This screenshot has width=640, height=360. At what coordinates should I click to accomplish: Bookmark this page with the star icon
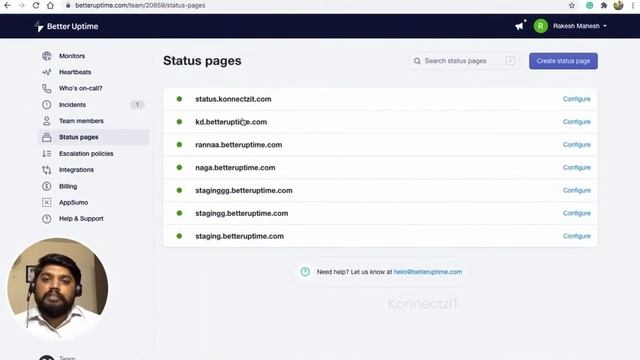pos(571,5)
